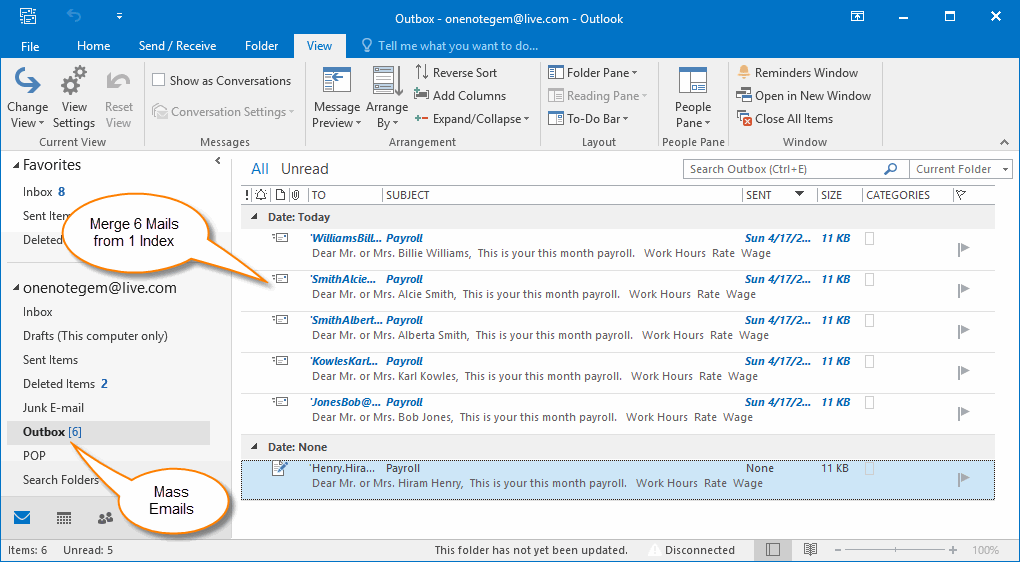
Task: Open Customize Quick Access Toolbar arrow
Action: [120, 17]
